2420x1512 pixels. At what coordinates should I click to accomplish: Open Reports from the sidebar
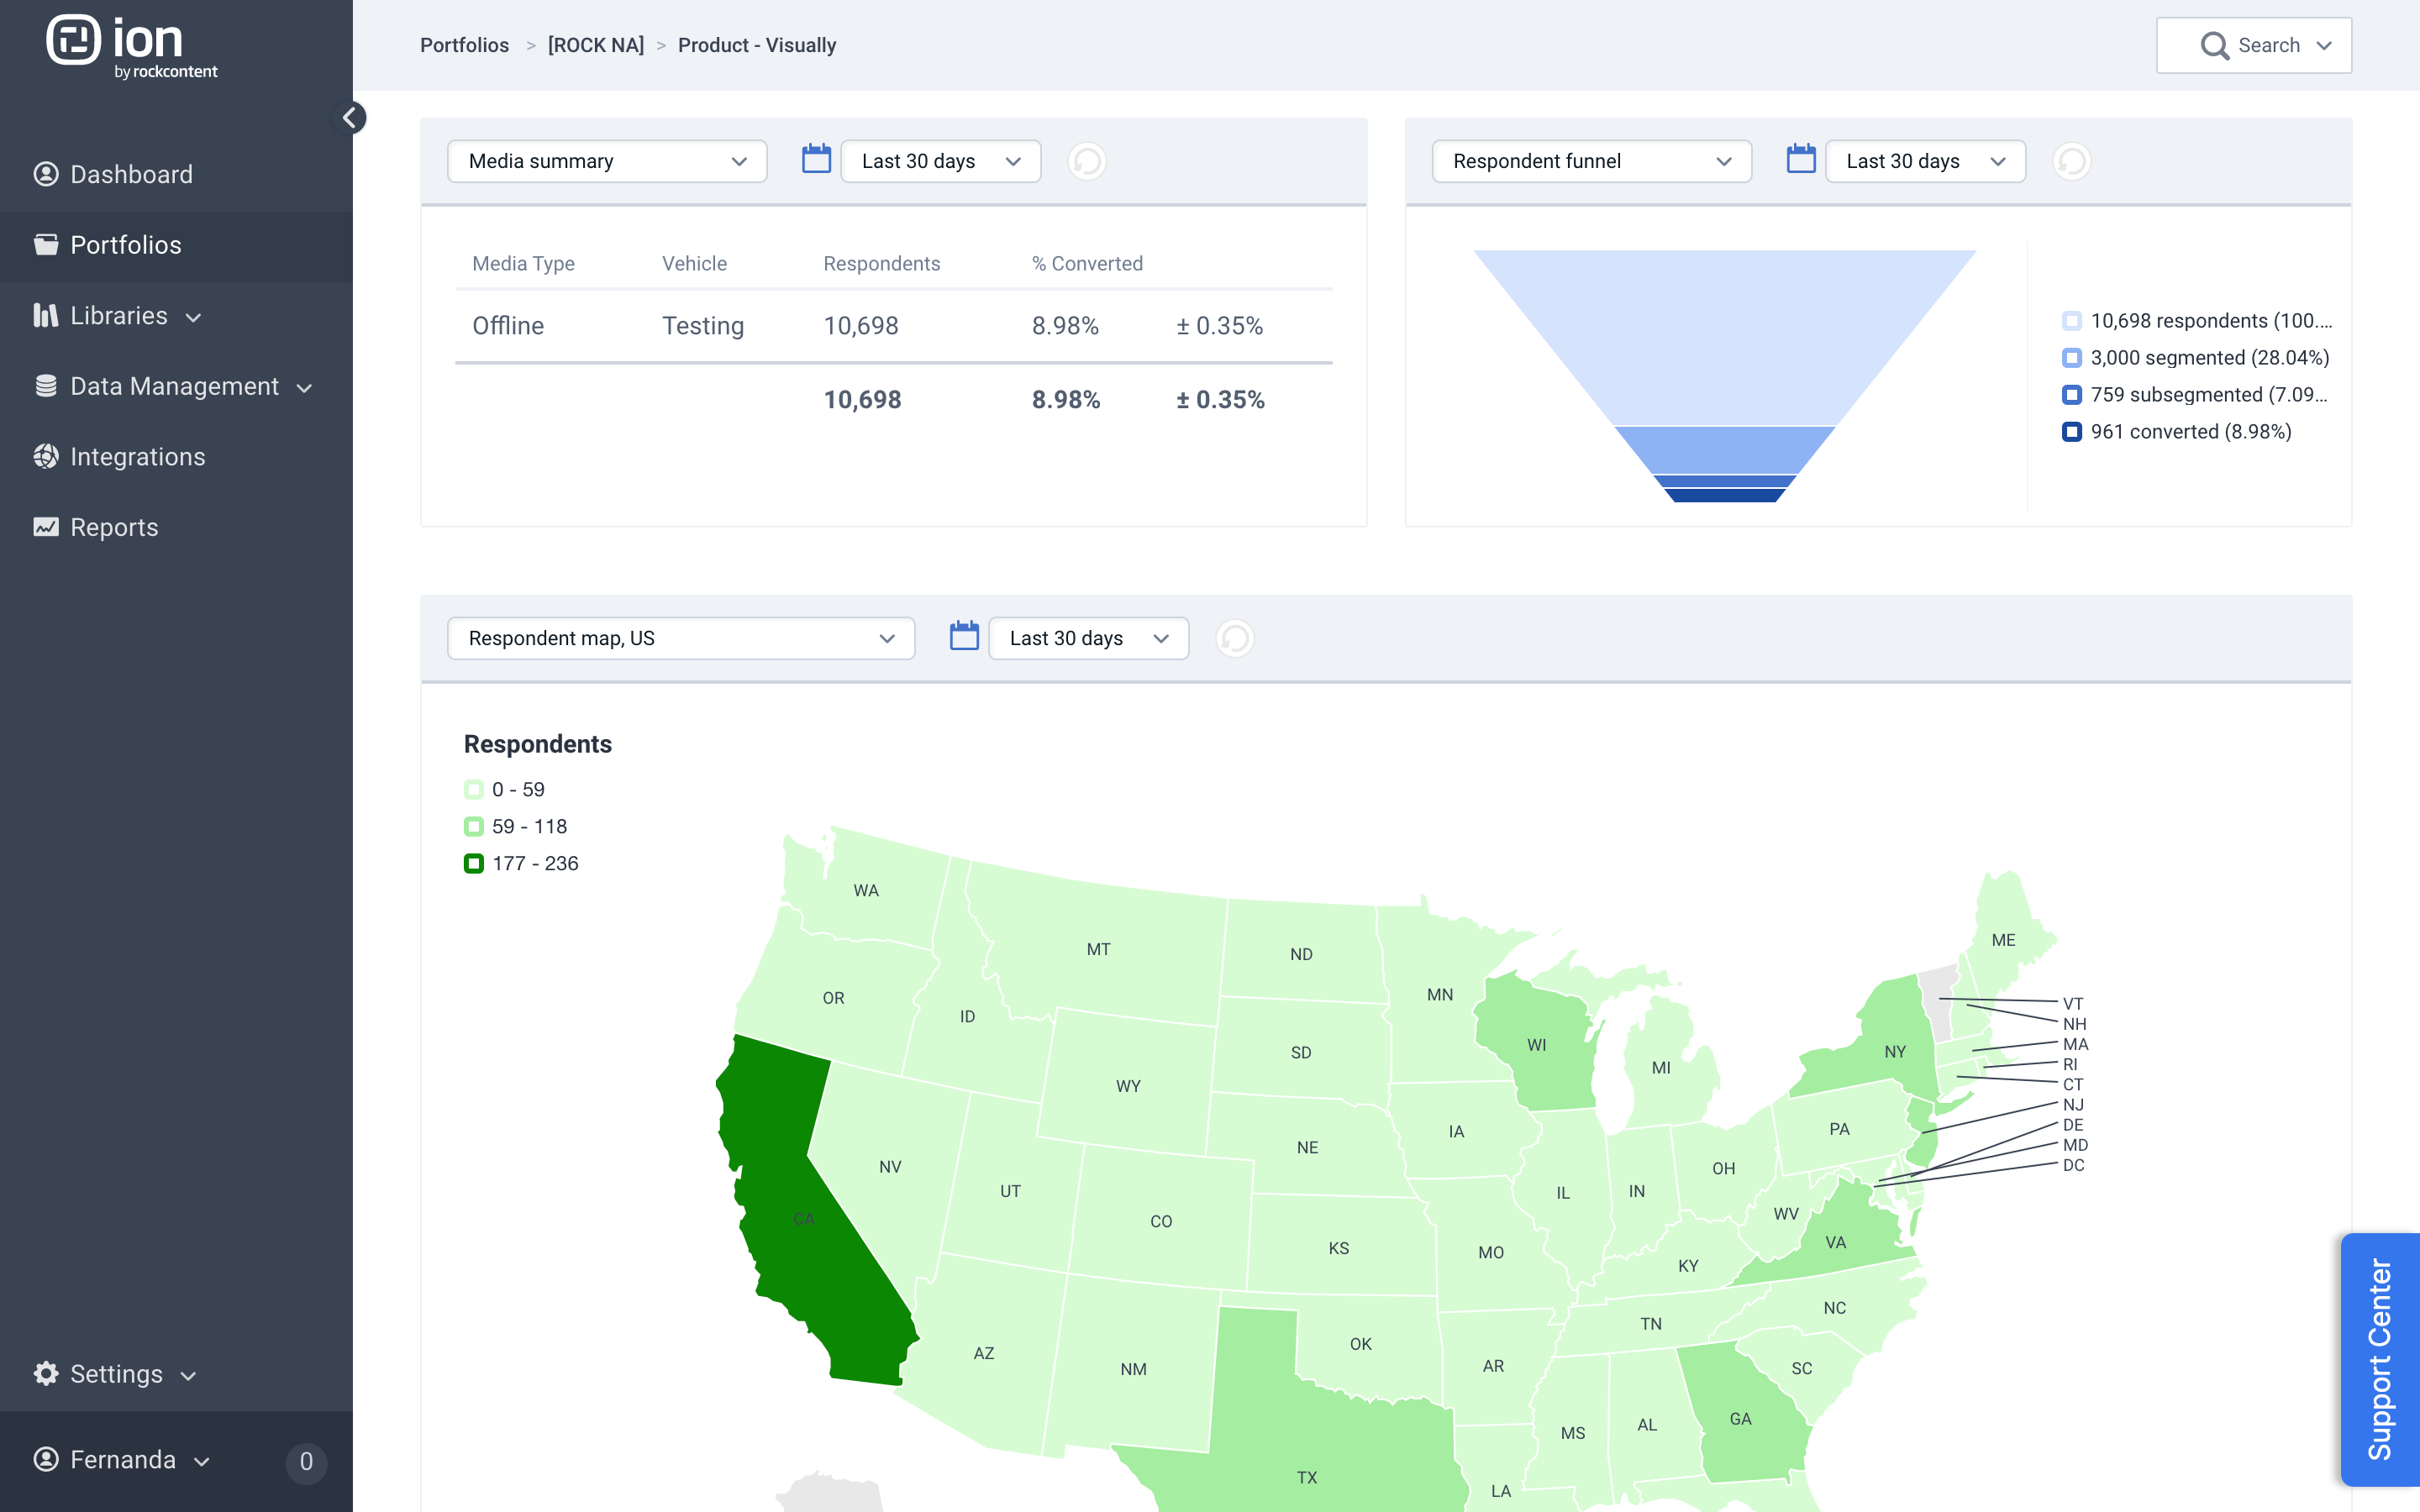click(114, 527)
